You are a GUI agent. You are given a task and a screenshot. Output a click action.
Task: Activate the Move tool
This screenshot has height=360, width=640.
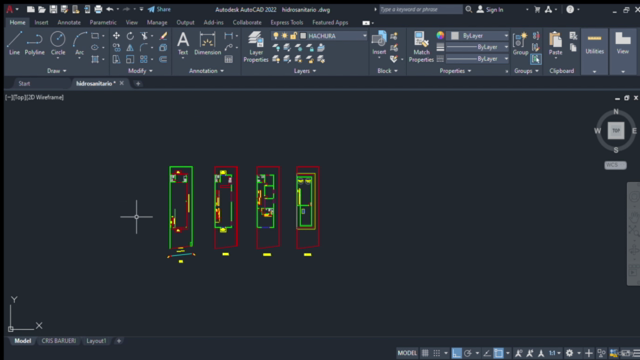(116, 36)
